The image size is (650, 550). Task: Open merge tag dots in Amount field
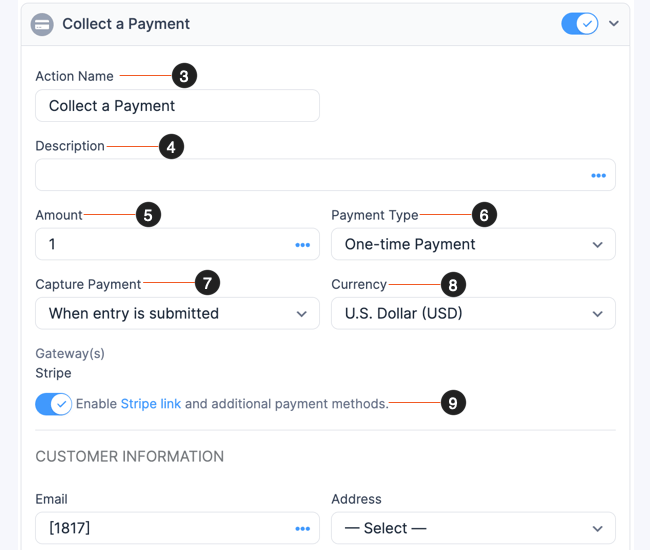[302, 245]
